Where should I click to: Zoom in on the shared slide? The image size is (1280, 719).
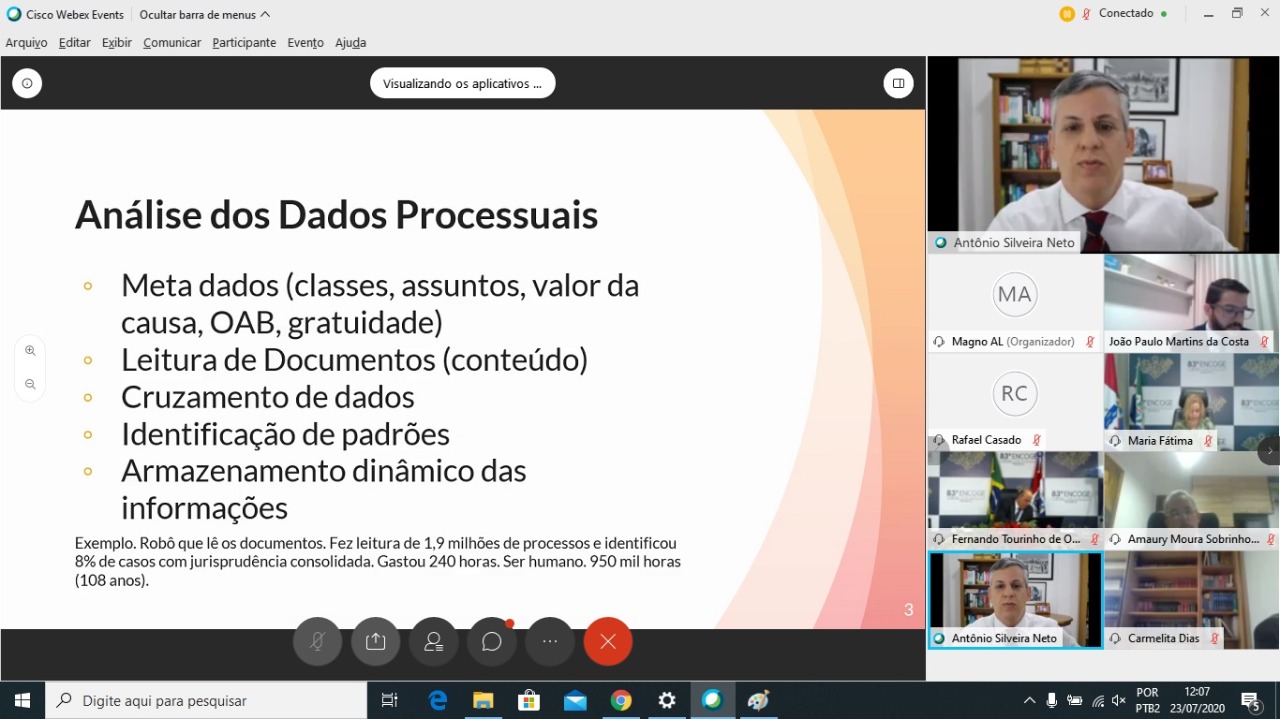pos(30,351)
